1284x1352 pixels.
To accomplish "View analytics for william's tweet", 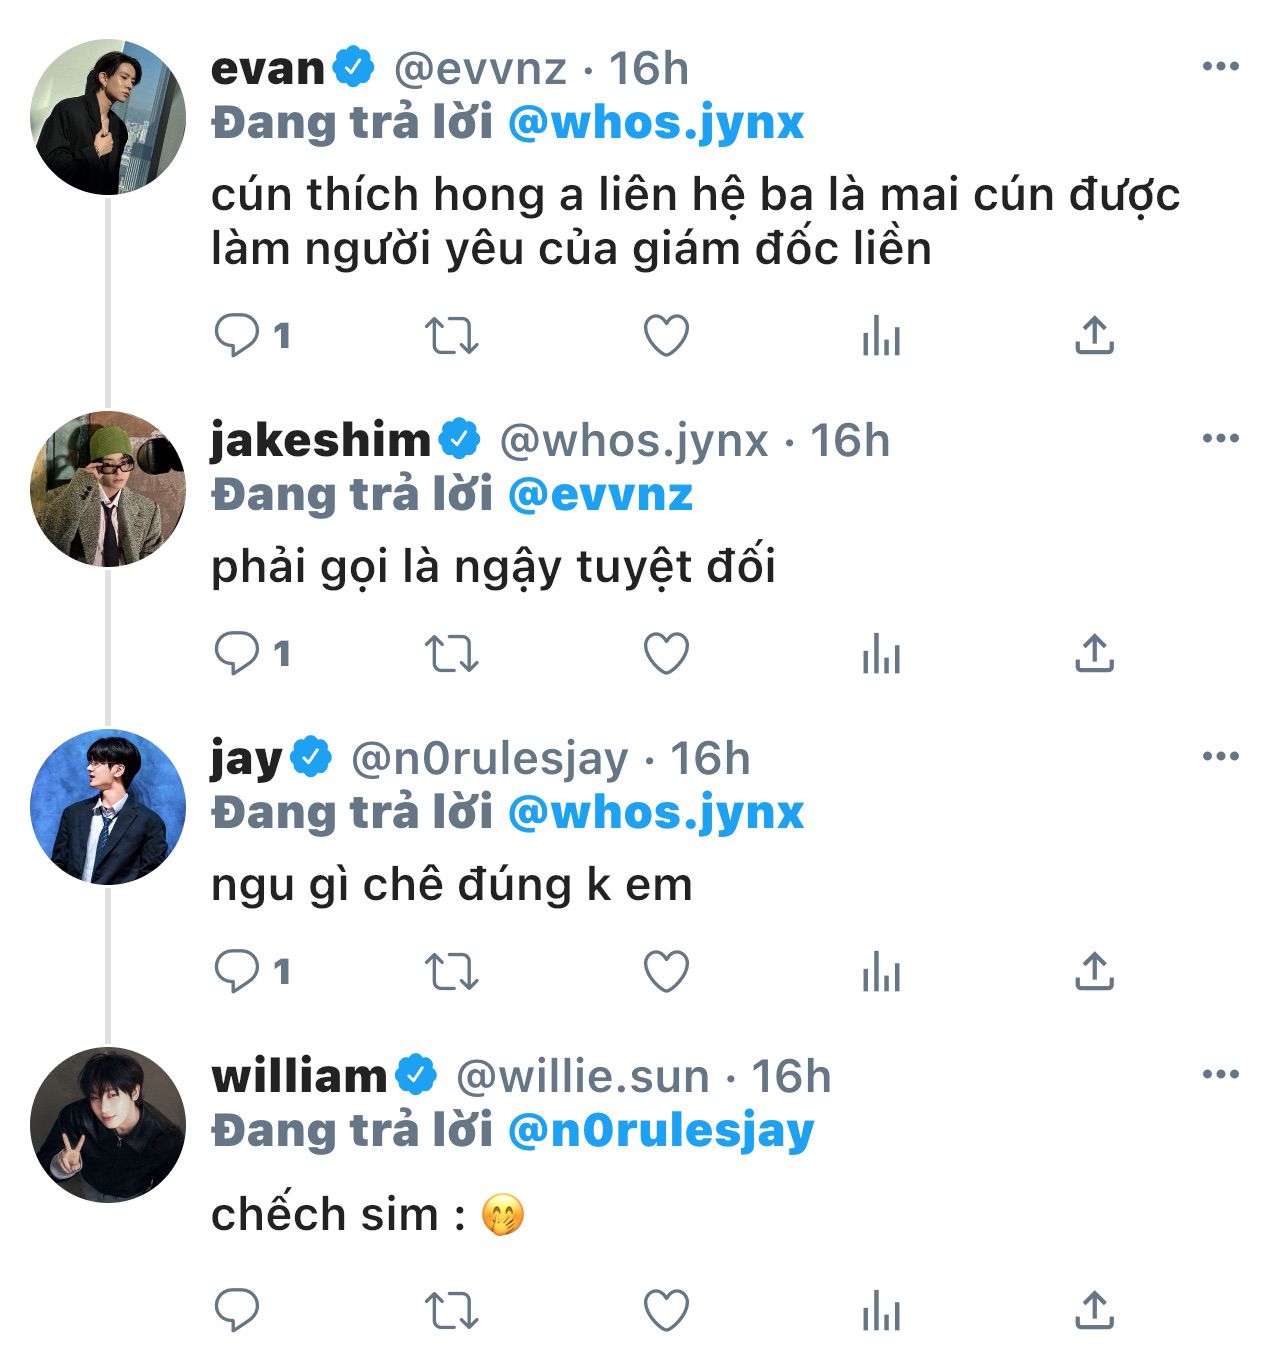I will pyautogui.click(x=881, y=1310).
